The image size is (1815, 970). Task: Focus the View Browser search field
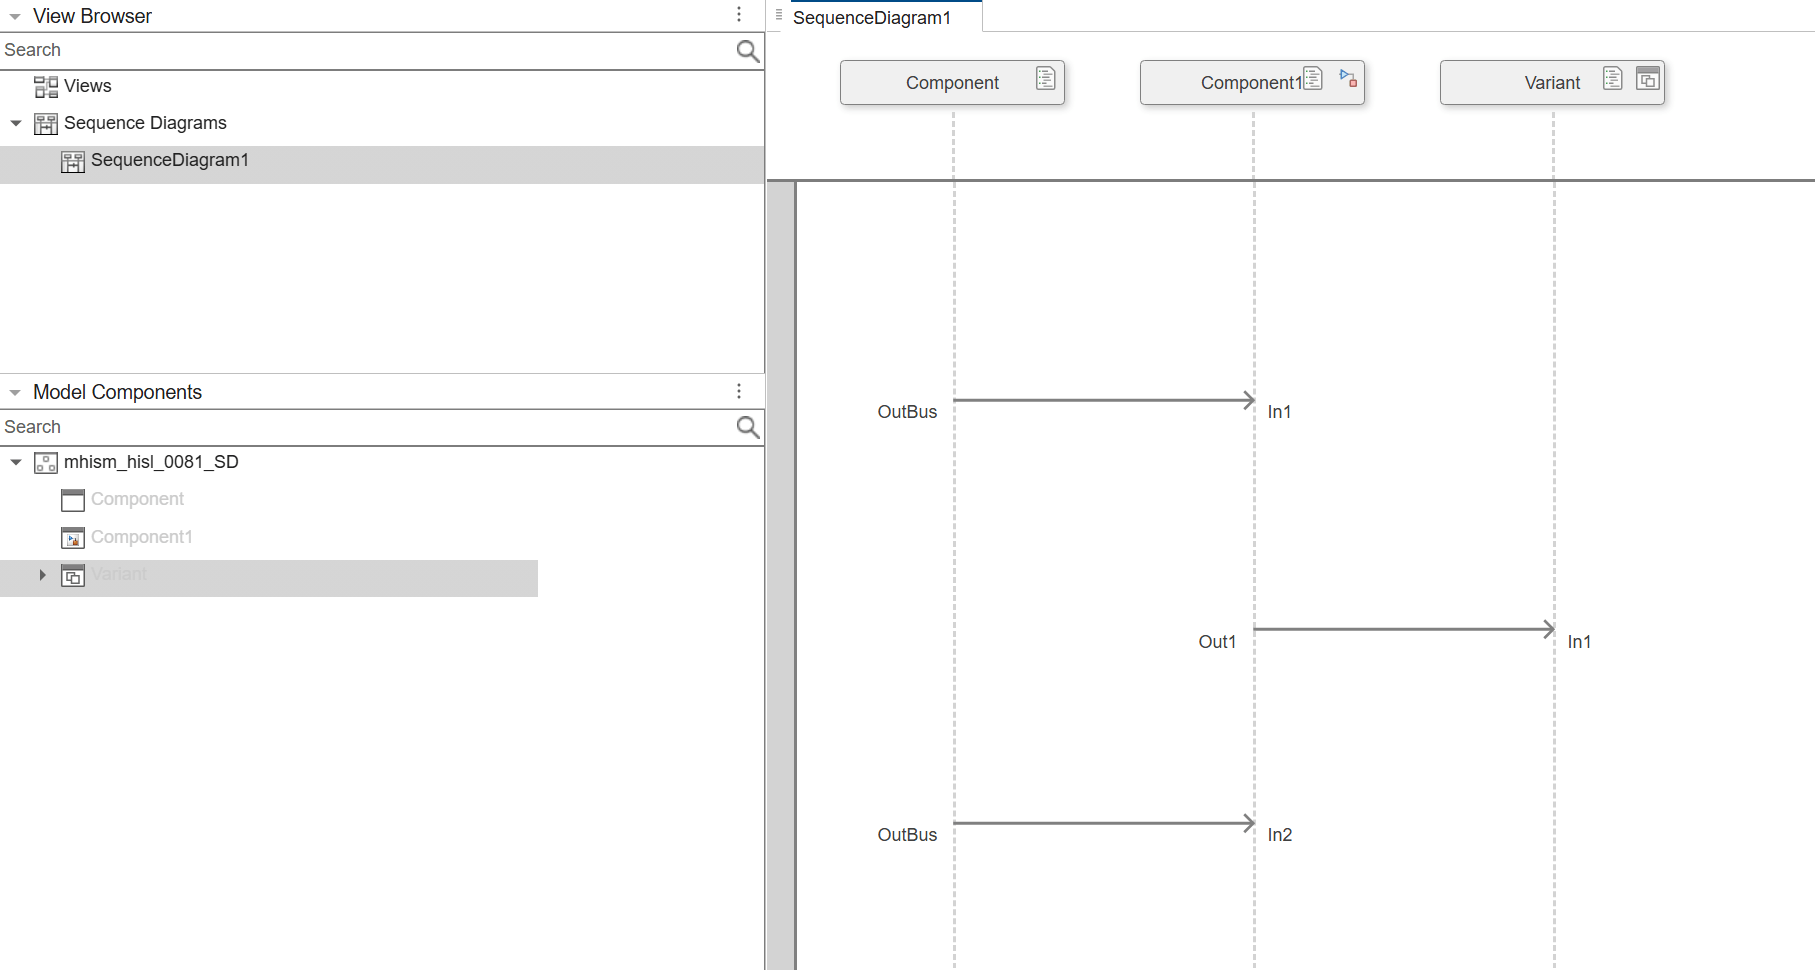point(368,51)
